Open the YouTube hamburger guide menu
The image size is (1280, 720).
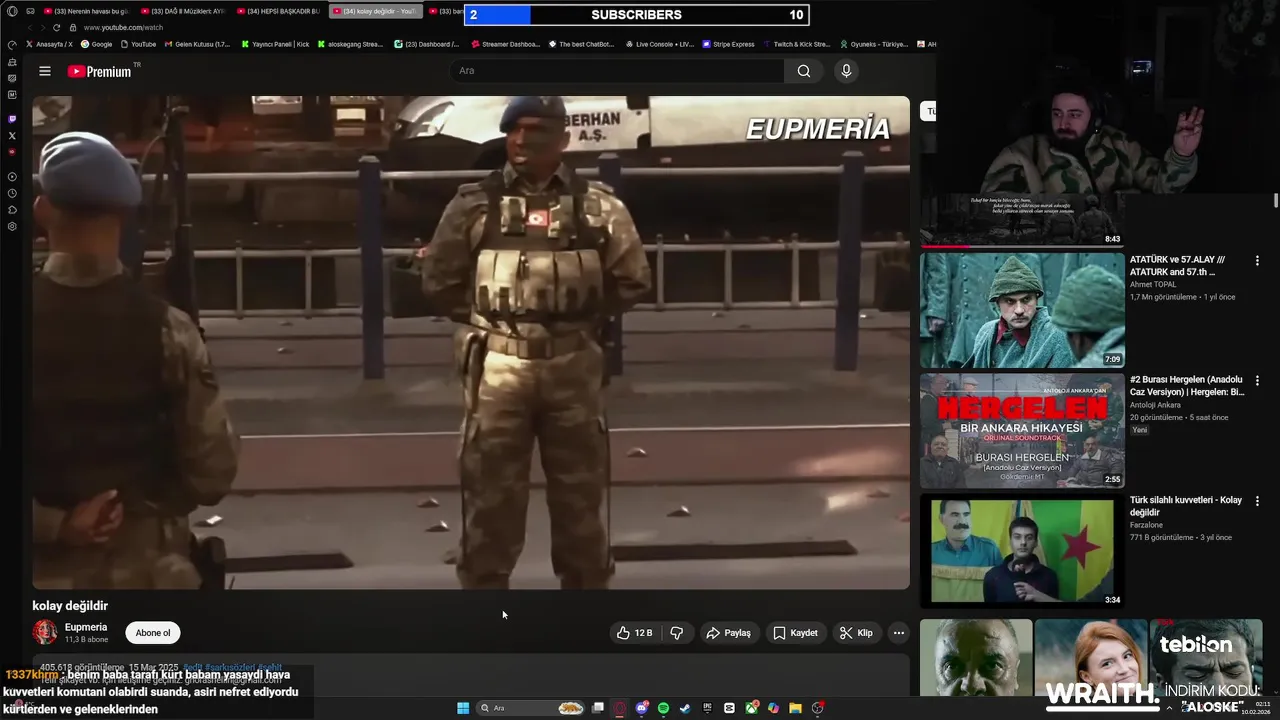pyautogui.click(x=45, y=71)
